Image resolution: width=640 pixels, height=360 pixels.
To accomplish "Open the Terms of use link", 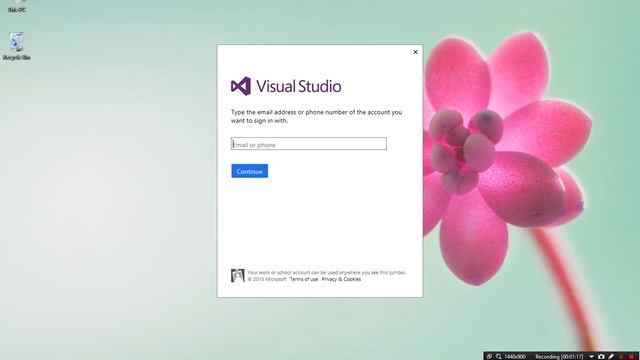I will 304,279.
